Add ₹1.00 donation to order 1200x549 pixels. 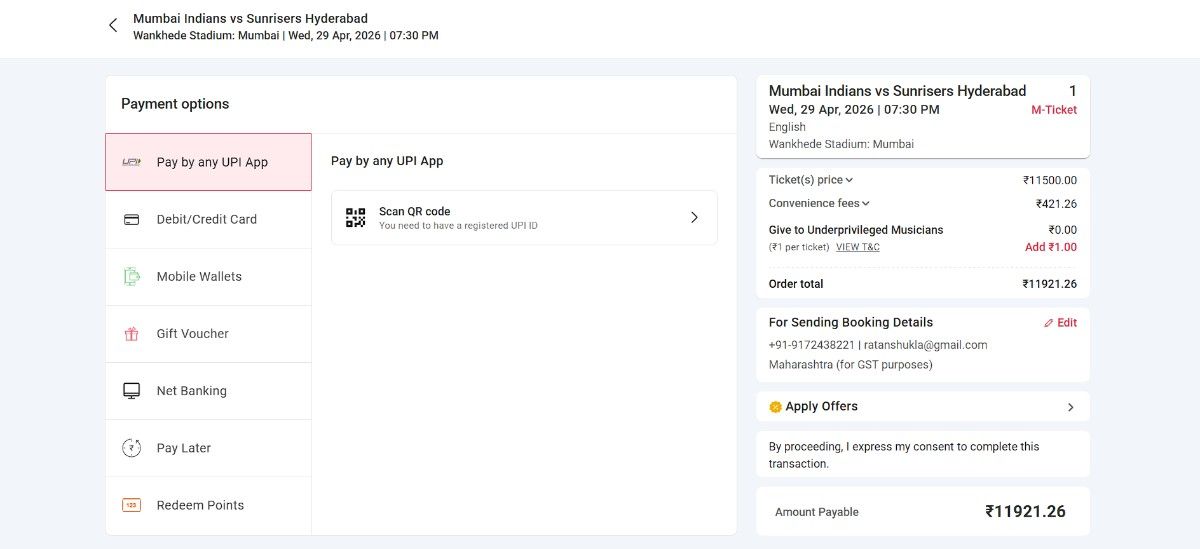[x=1051, y=247]
